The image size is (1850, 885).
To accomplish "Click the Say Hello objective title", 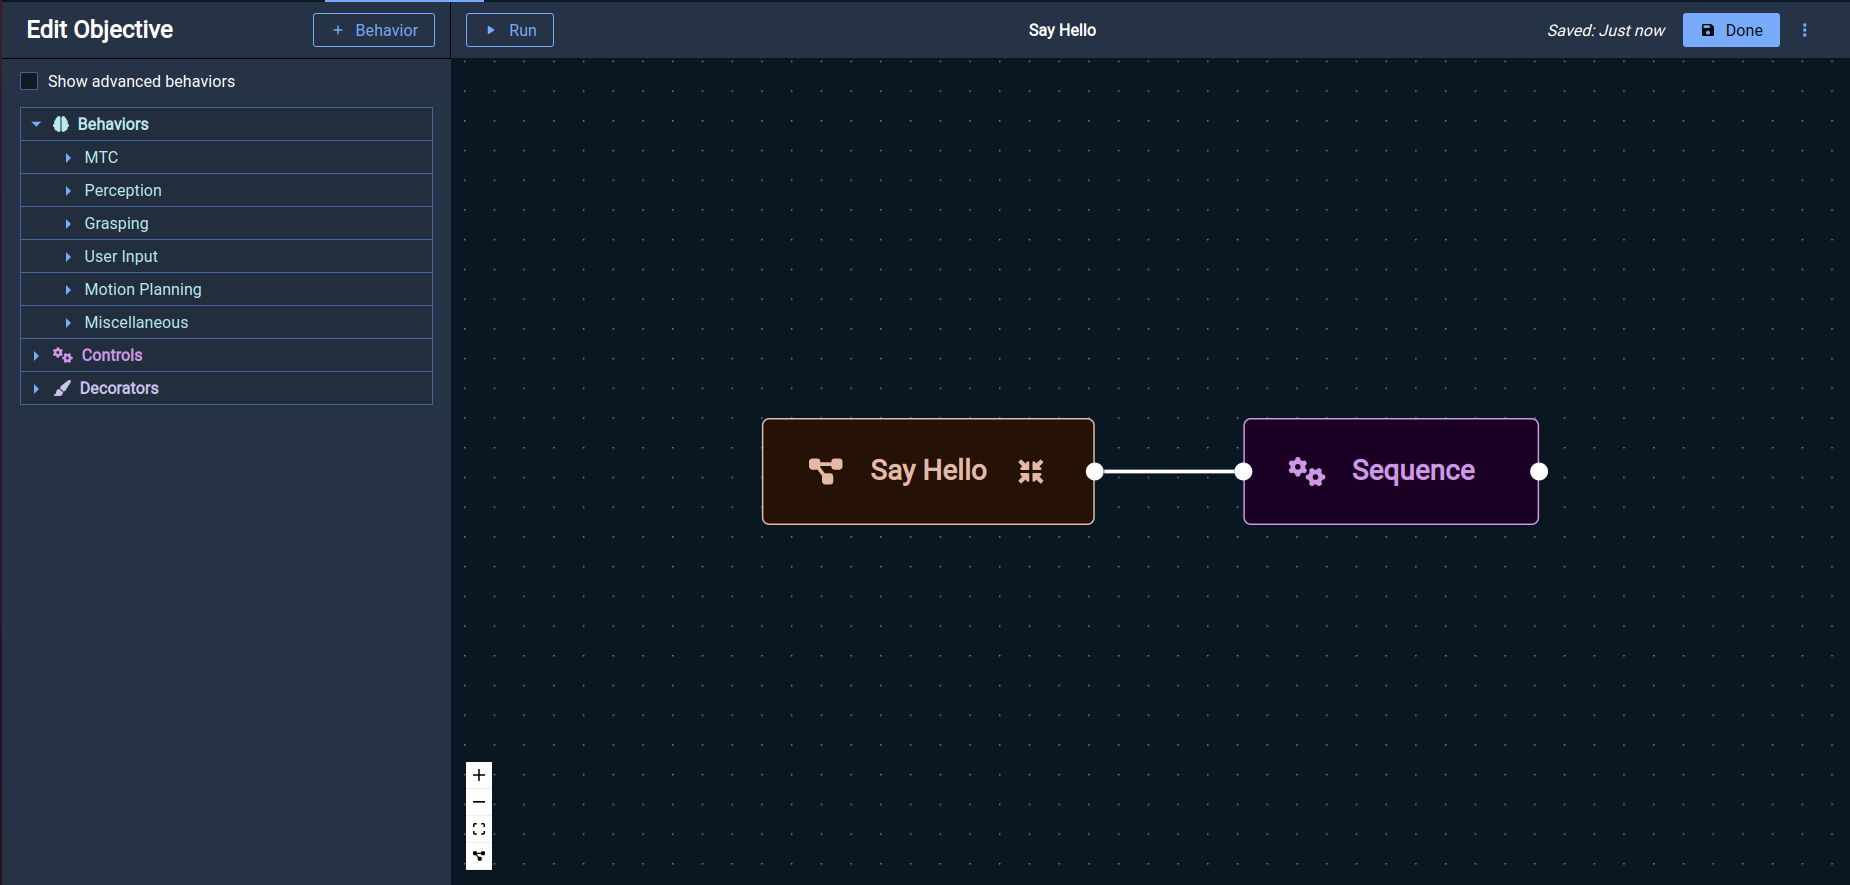I will 1062,30.
